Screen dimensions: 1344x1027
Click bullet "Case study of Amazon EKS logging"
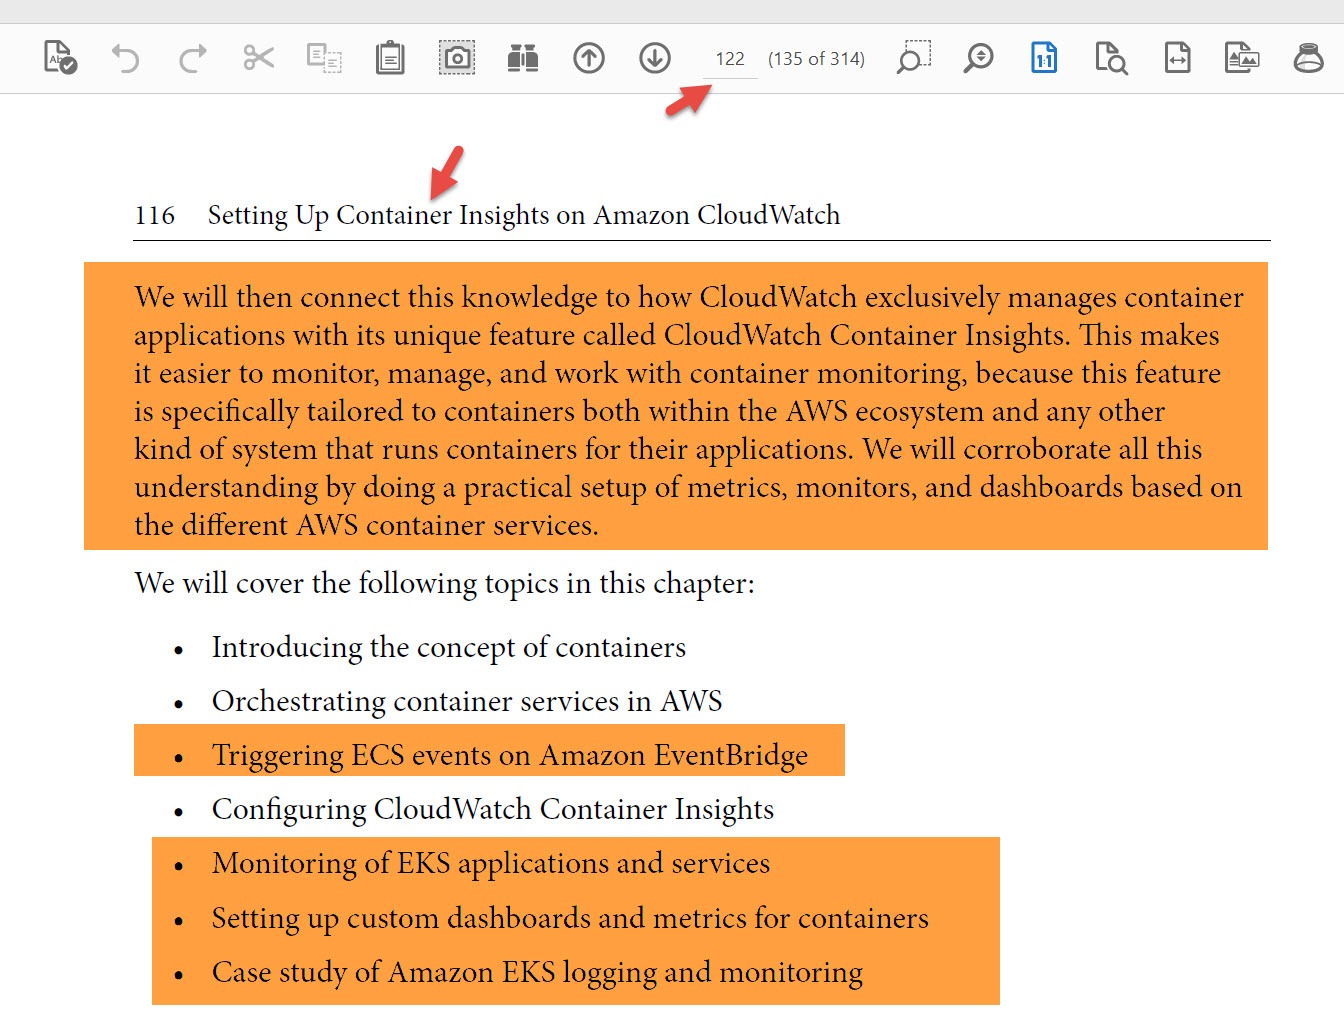(x=537, y=972)
